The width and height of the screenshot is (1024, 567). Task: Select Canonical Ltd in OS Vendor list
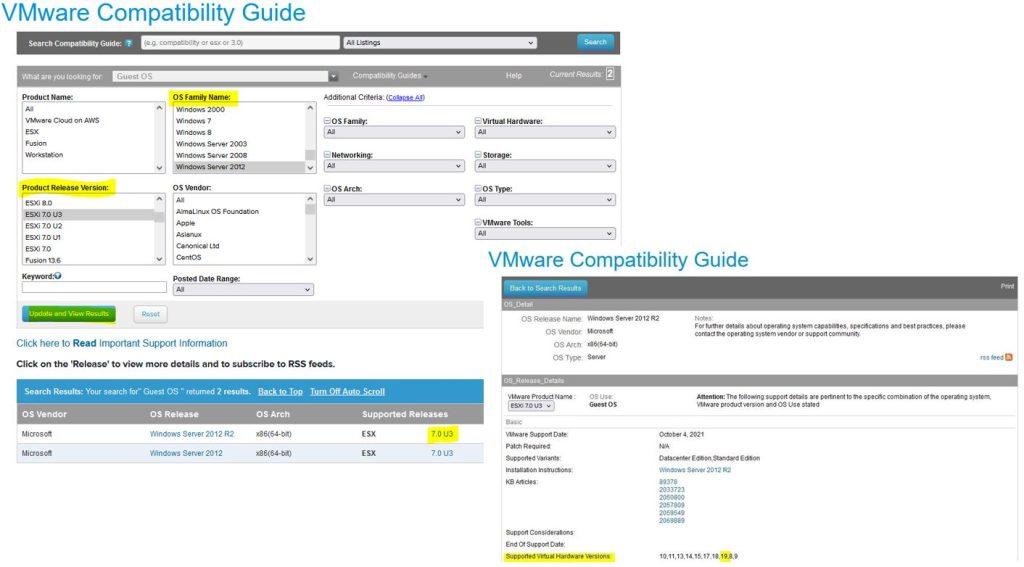[239, 246]
